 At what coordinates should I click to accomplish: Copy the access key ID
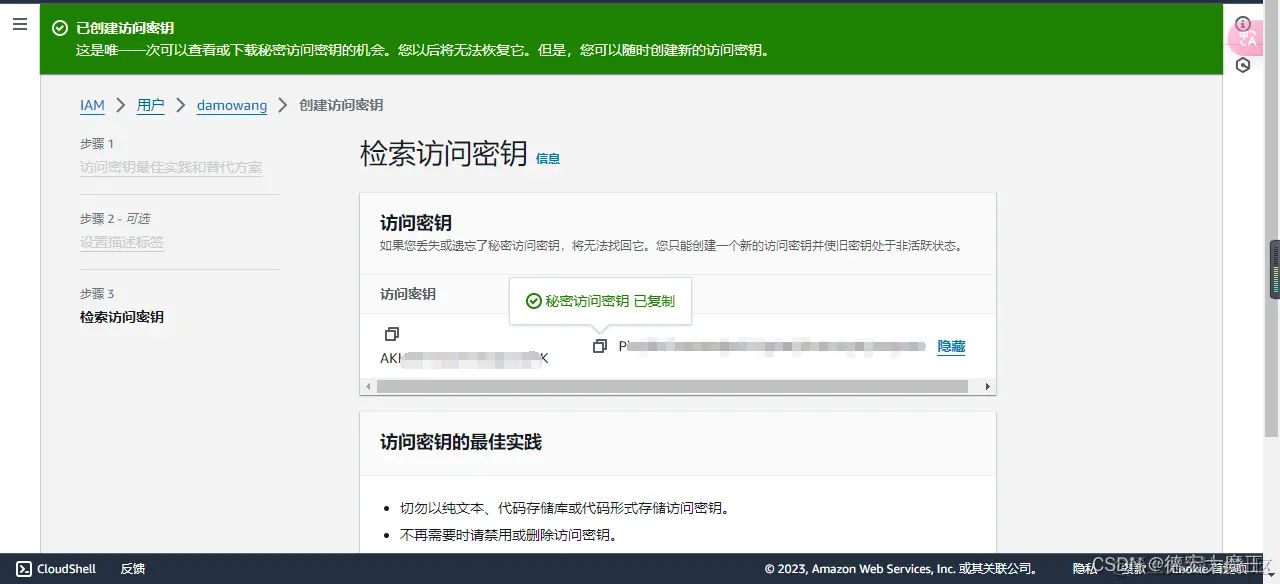pyautogui.click(x=392, y=333)
